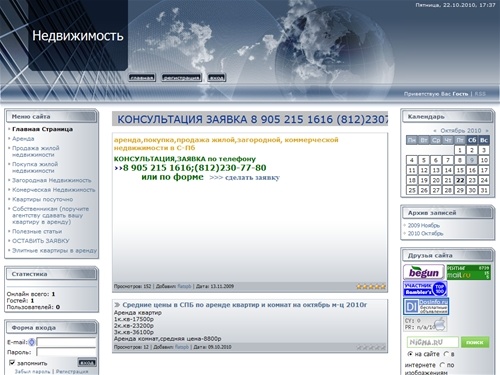Image resolution: width=500 pixels, height=375 pixels.
Task: Open Загородная Недвижимость menu item
Action: [x=52, y=180]
